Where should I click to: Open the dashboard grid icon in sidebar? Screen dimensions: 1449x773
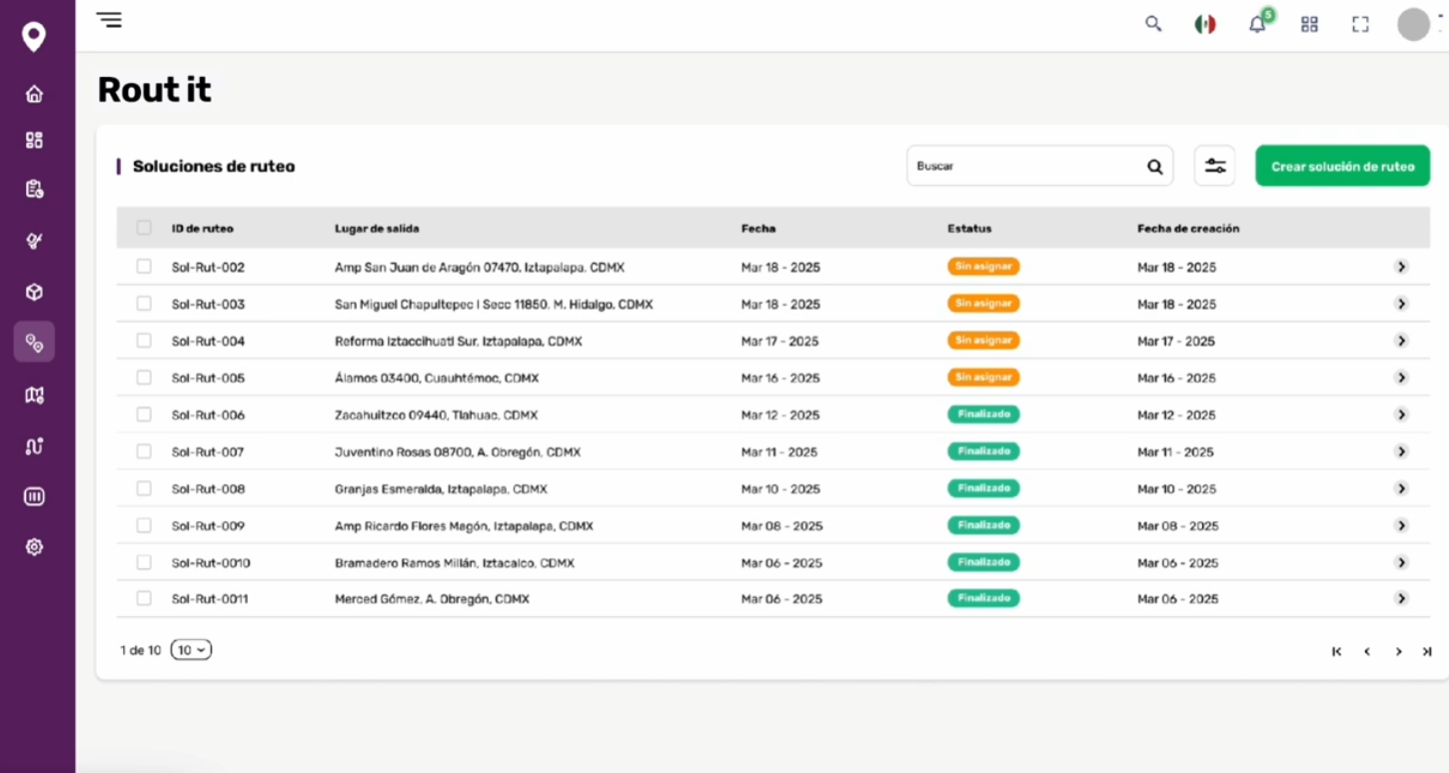click(34, 140)
